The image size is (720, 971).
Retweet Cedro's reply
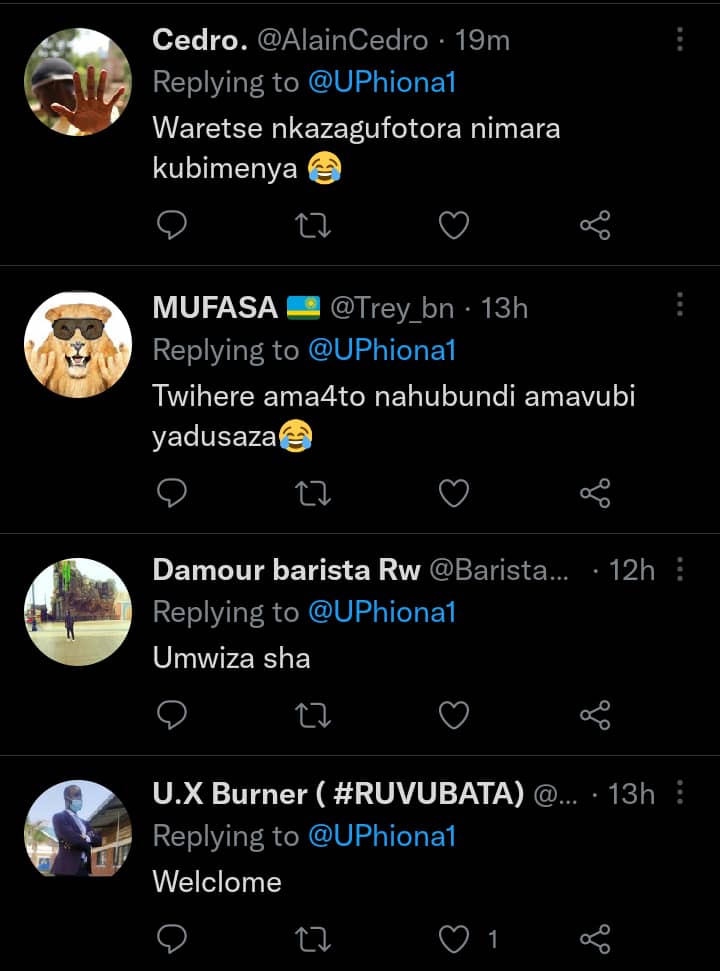click(x=314, y=226)
